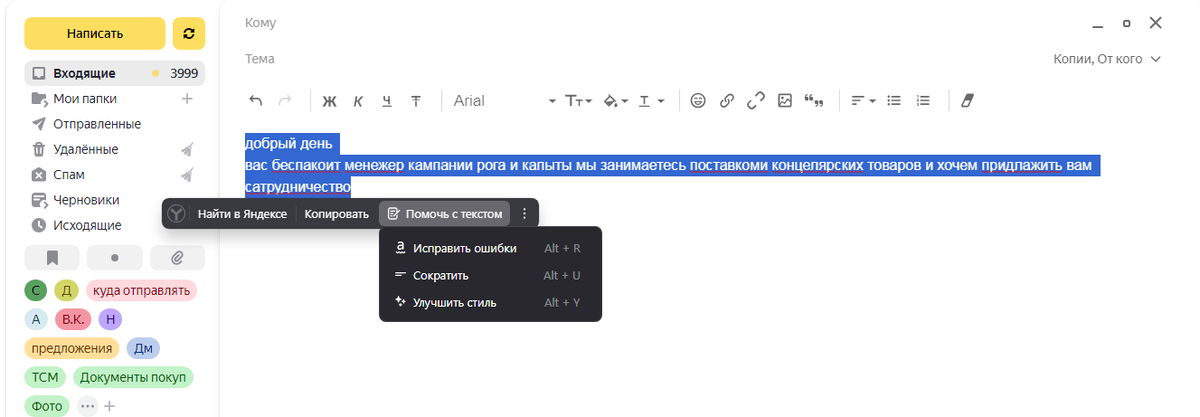The image size is (1200, 417).
Task: Insert a hyperlink
Action: point(727,100)
